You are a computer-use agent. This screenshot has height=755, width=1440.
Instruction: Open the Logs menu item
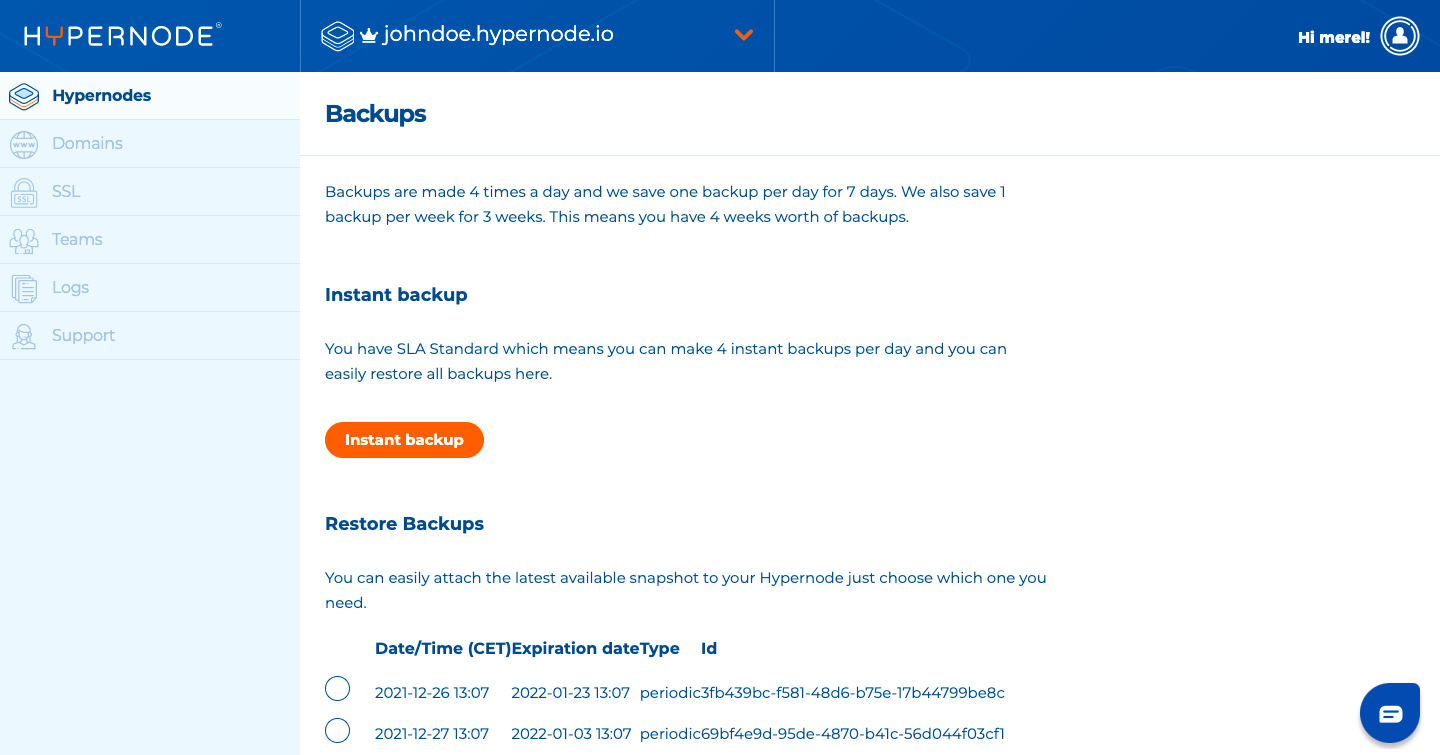pos(70,288)
